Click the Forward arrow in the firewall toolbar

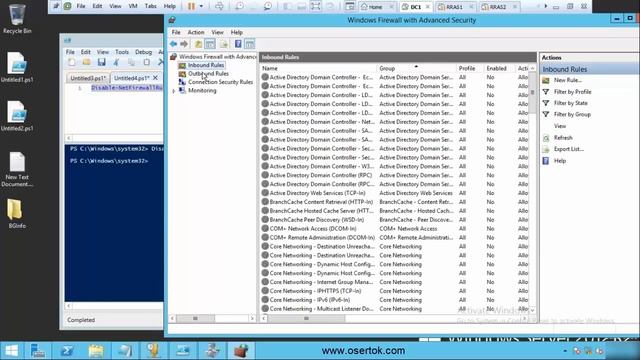click(x=184, y=44)
